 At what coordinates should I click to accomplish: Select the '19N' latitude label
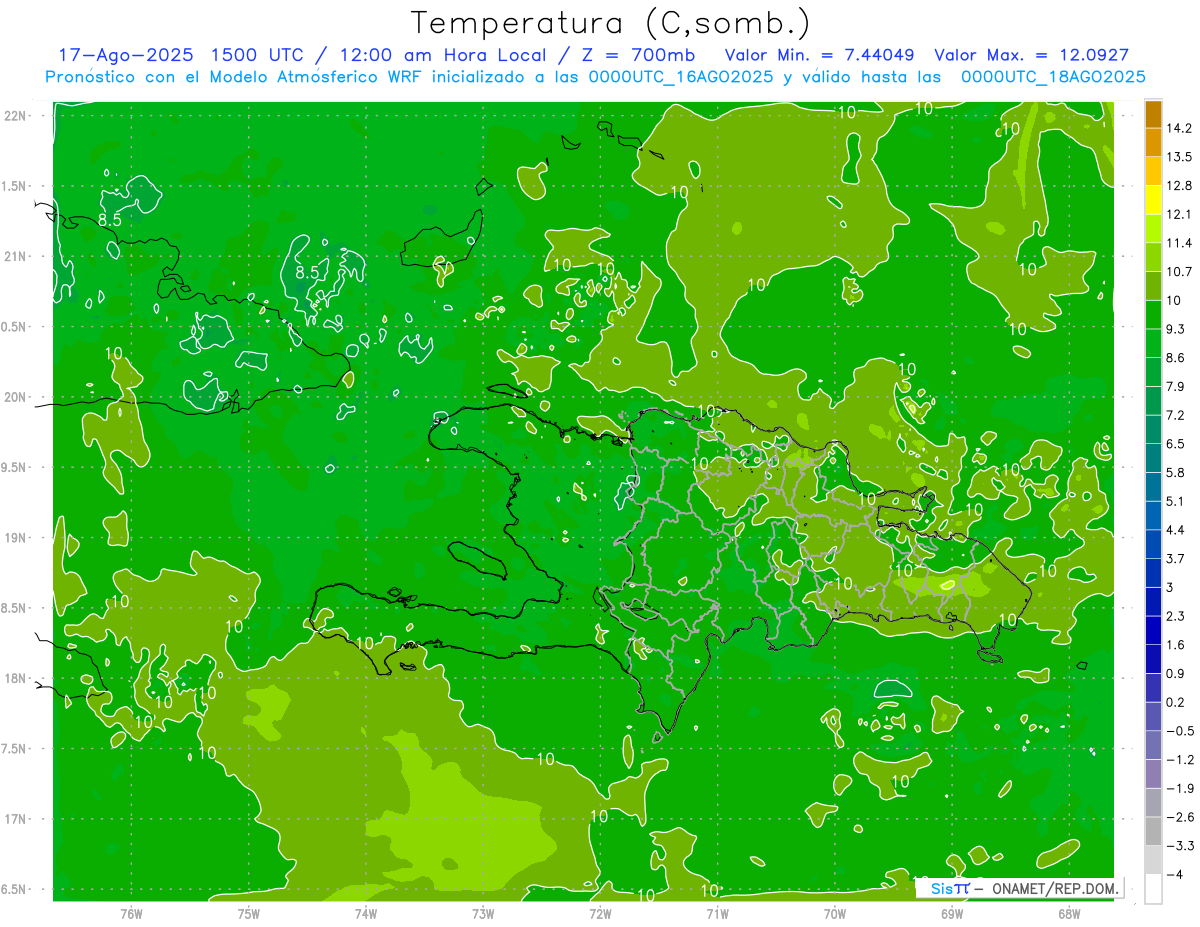tap(16, 537)
